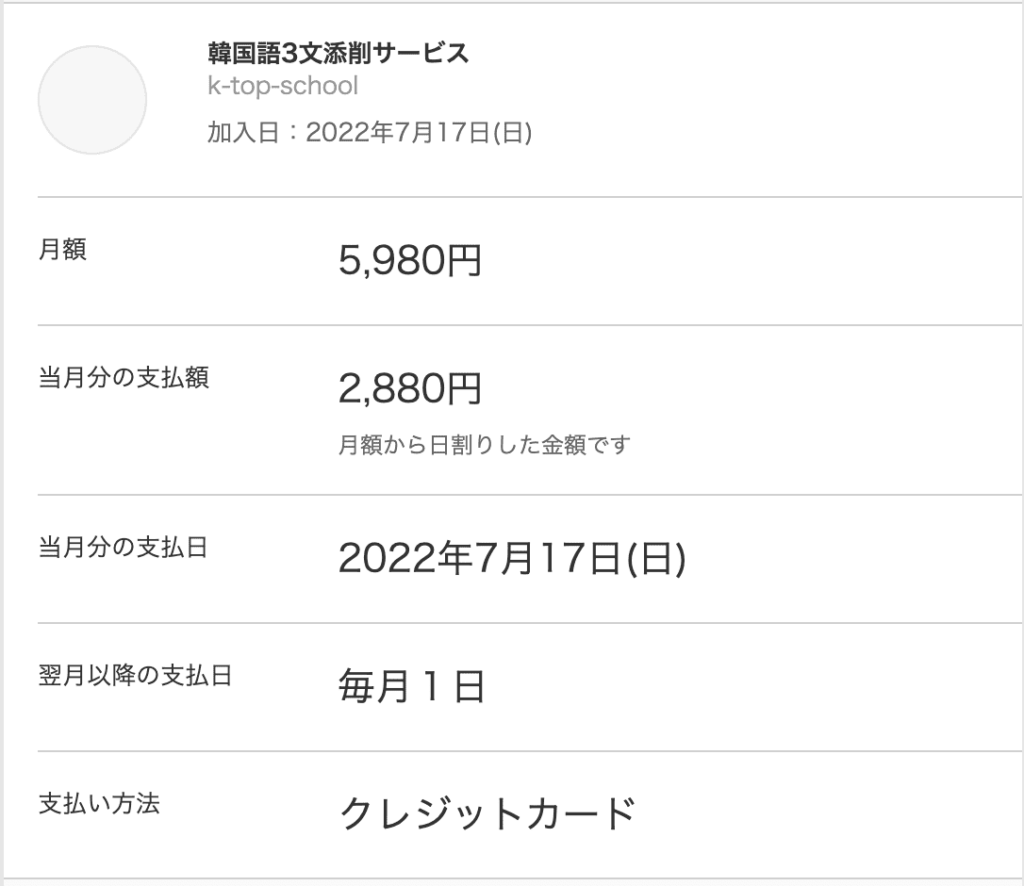Click the 月額 label
The image size is (1024, 886).
(62, 249)
